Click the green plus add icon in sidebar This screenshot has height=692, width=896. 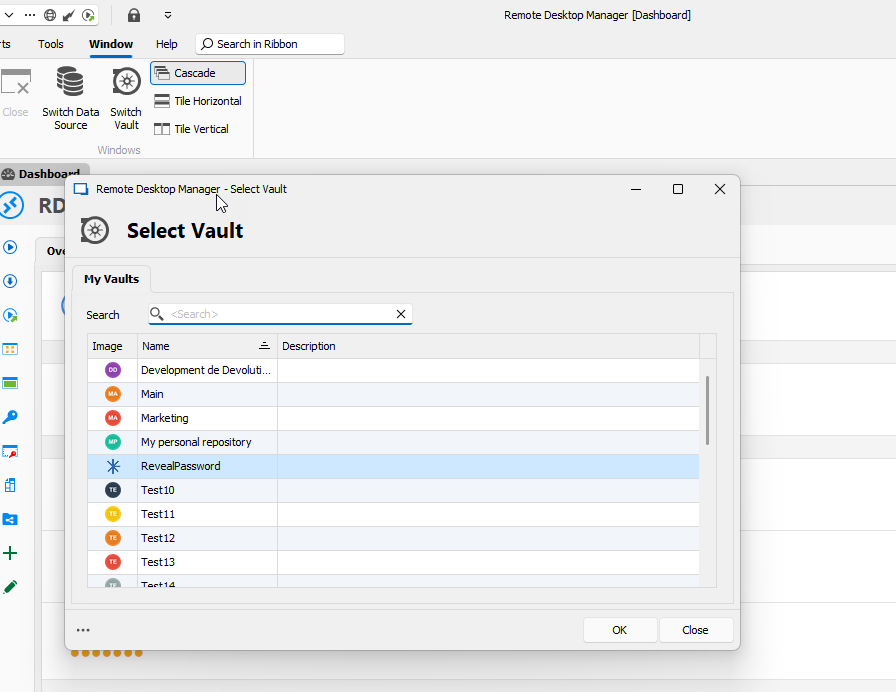click(10, 553)
